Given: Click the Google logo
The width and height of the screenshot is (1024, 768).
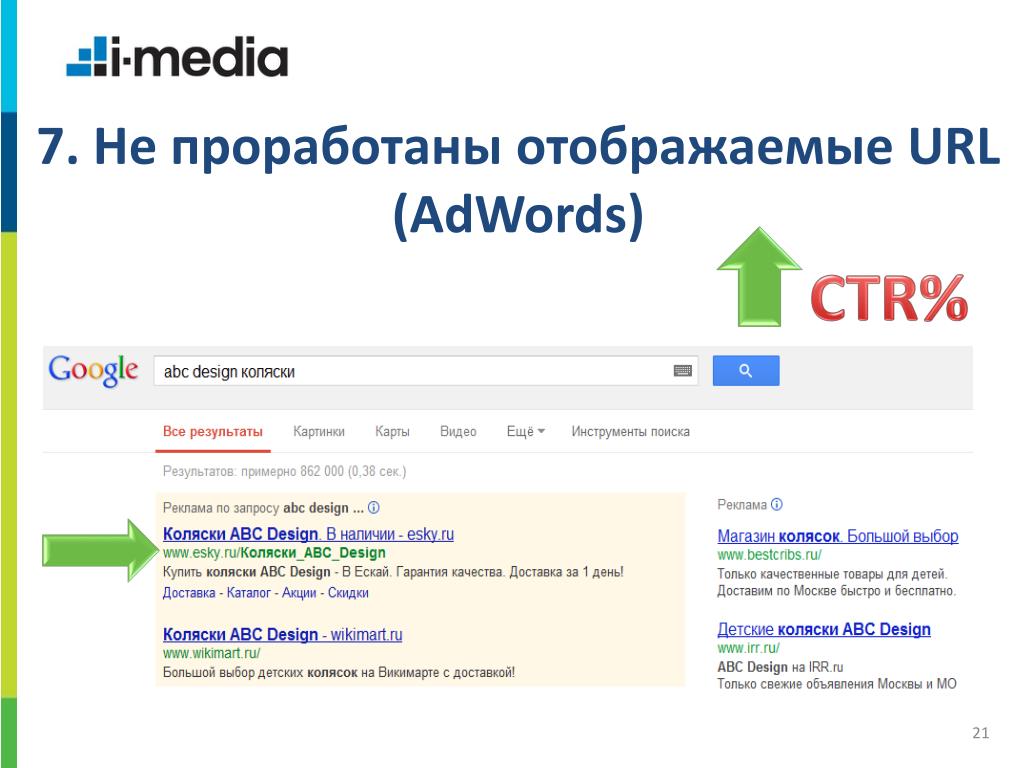Looking at the screenshot, I should pos(93,370).
